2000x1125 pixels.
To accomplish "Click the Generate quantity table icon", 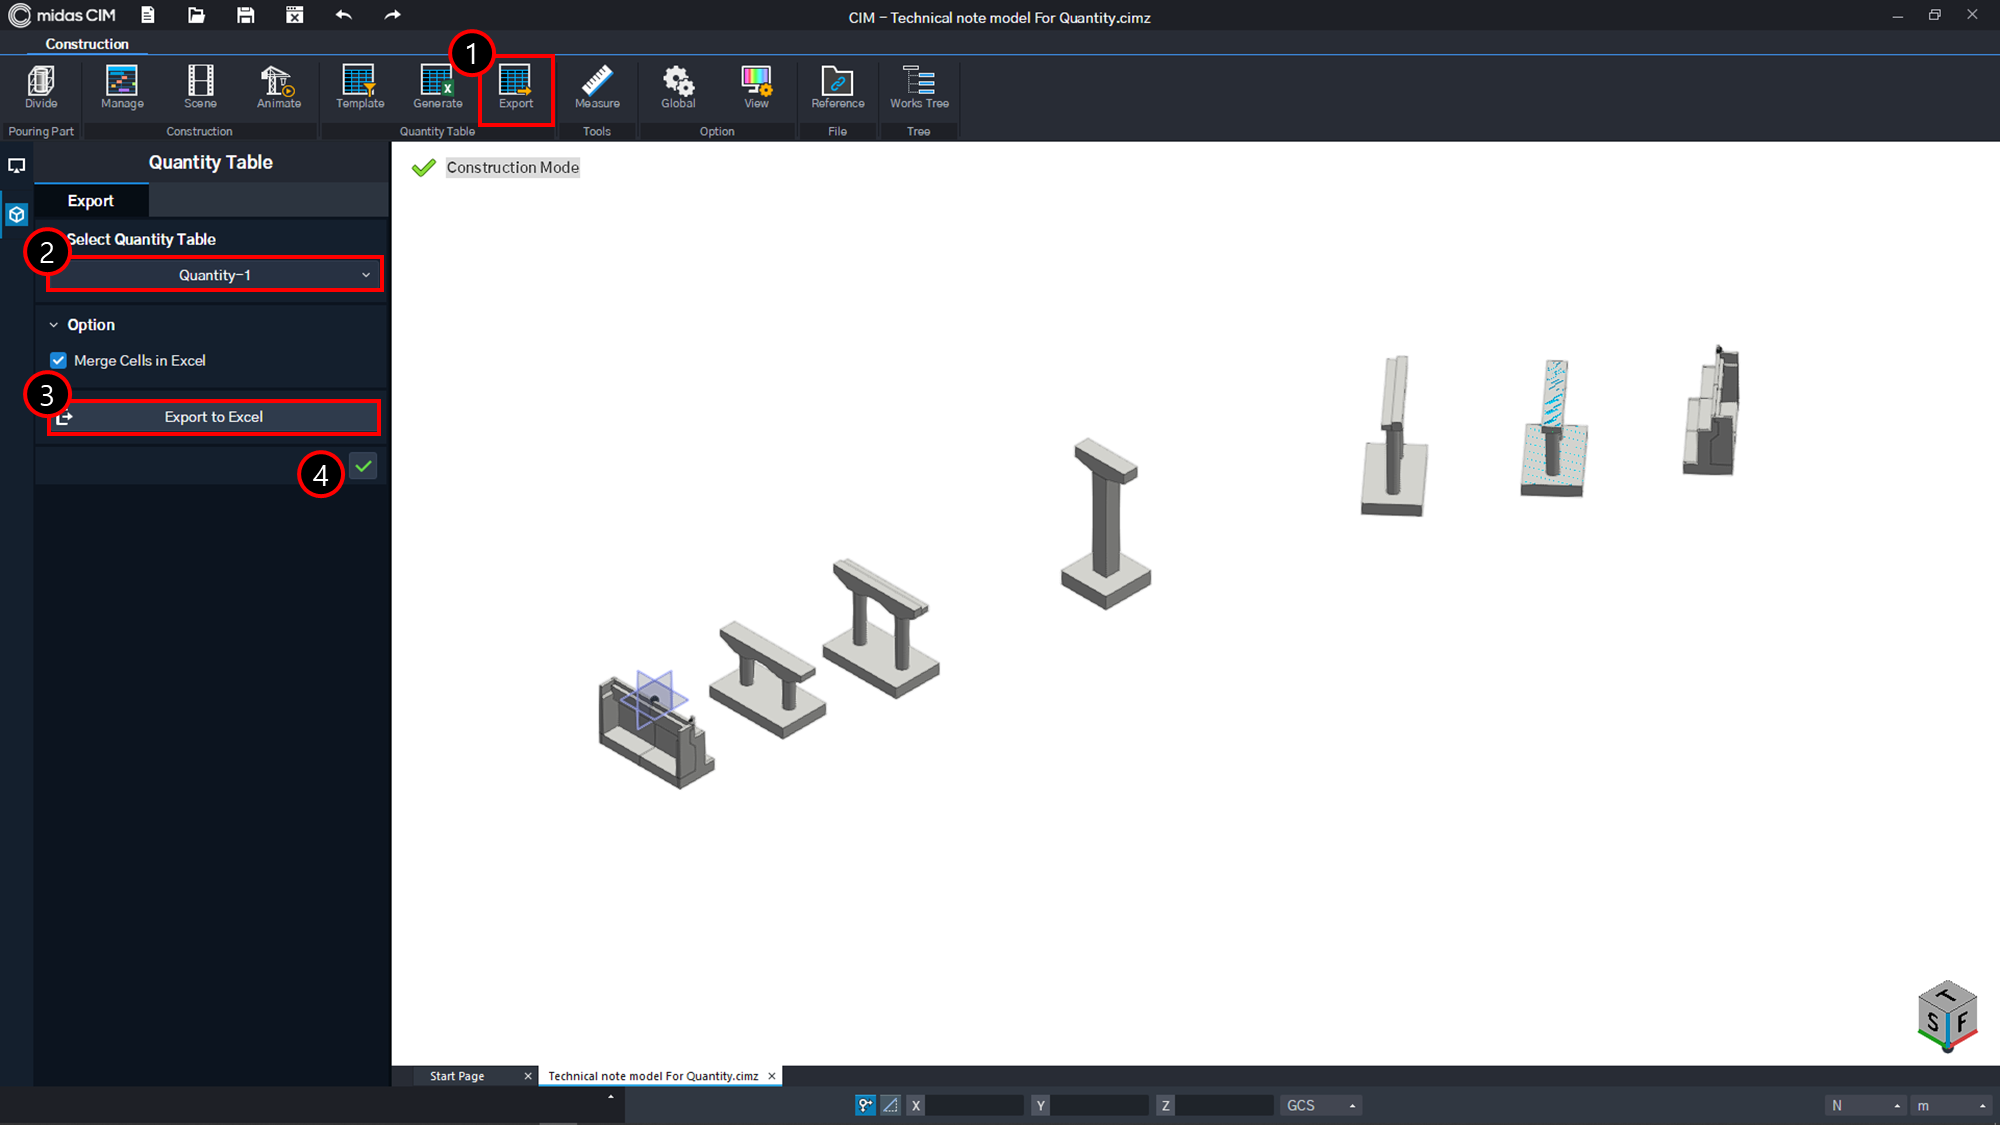I will pos(437,88).
